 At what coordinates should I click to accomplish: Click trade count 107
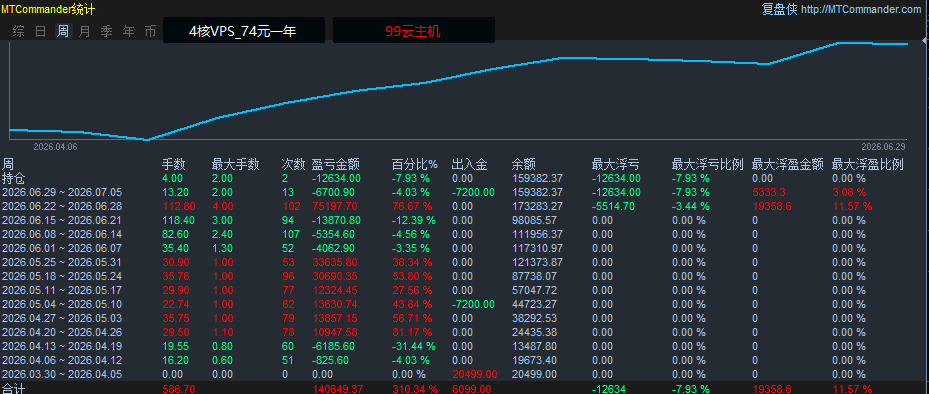[x=290, y=234]
